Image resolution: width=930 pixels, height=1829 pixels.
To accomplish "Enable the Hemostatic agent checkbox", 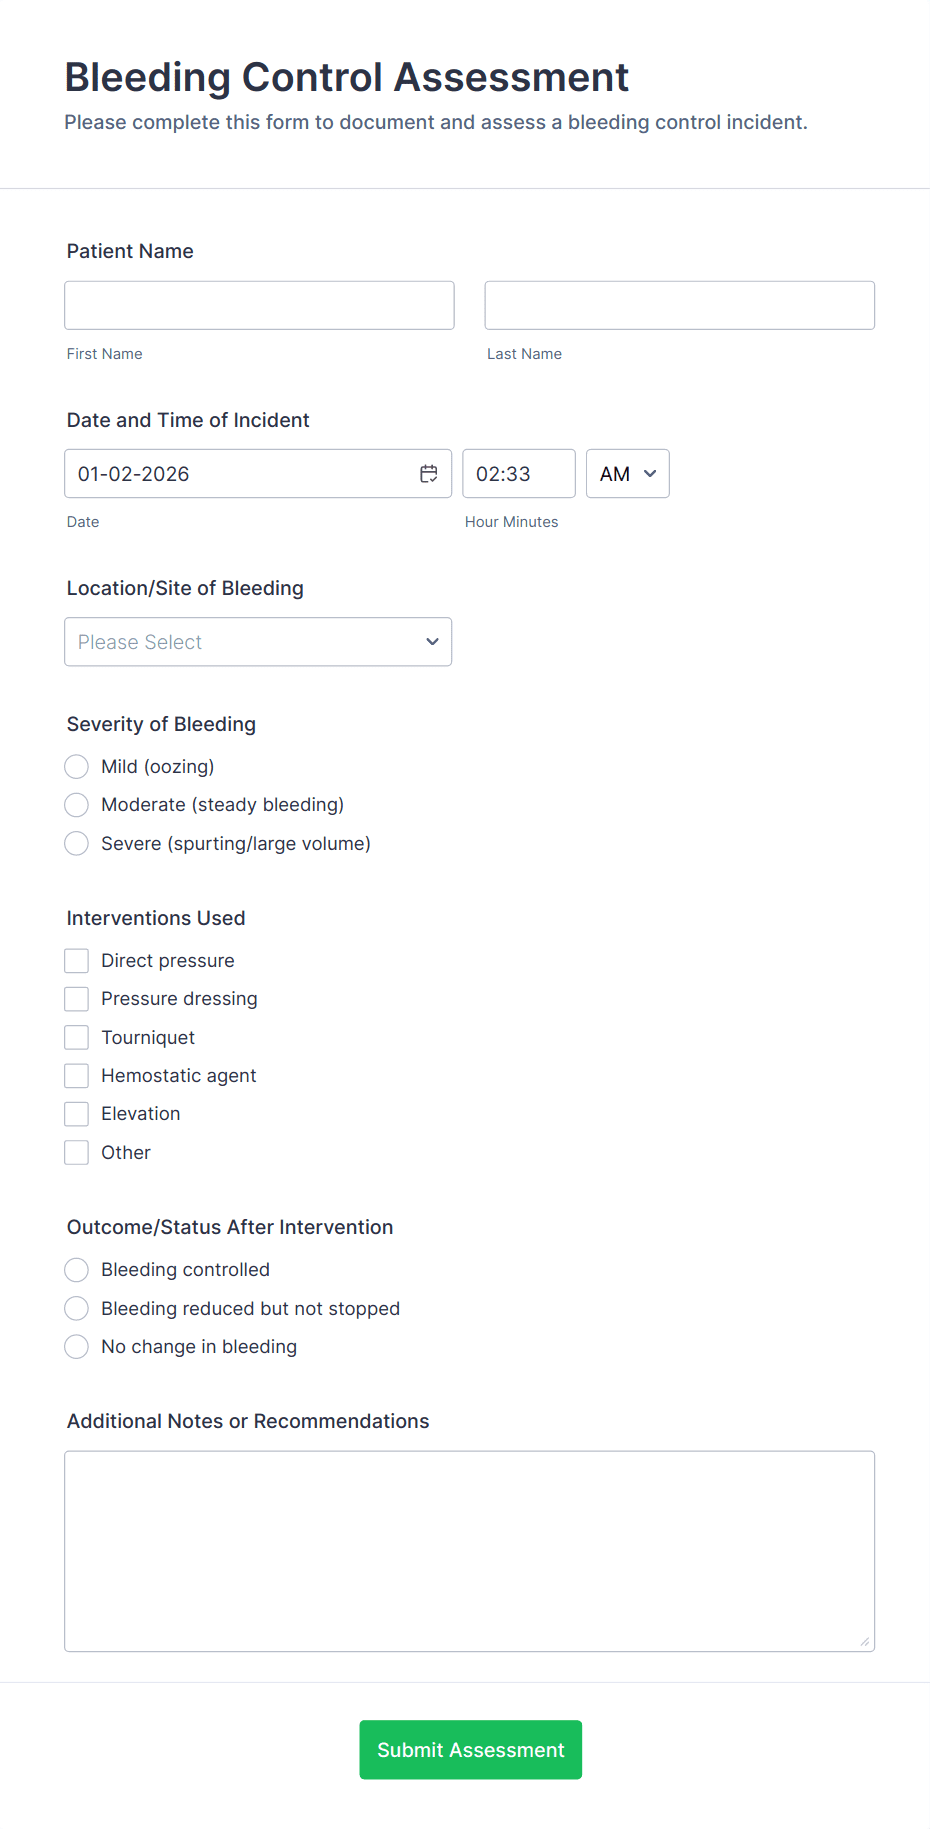I will pos(77,1076).
